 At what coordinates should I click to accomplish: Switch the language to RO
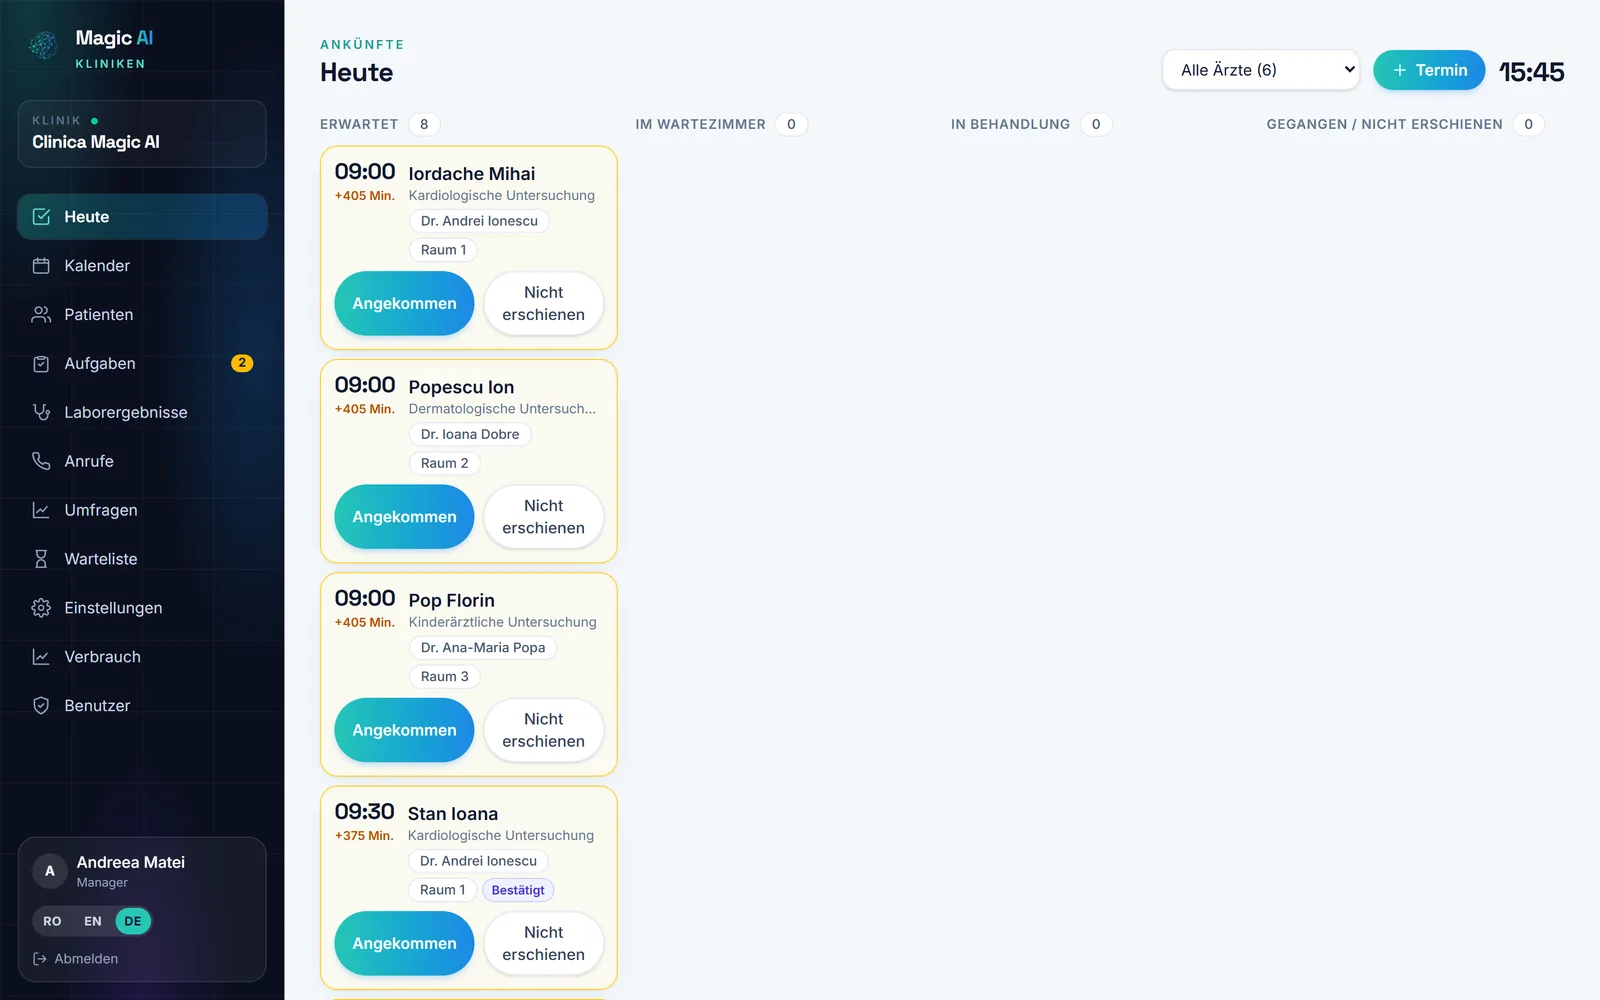[x=52, y=921]
